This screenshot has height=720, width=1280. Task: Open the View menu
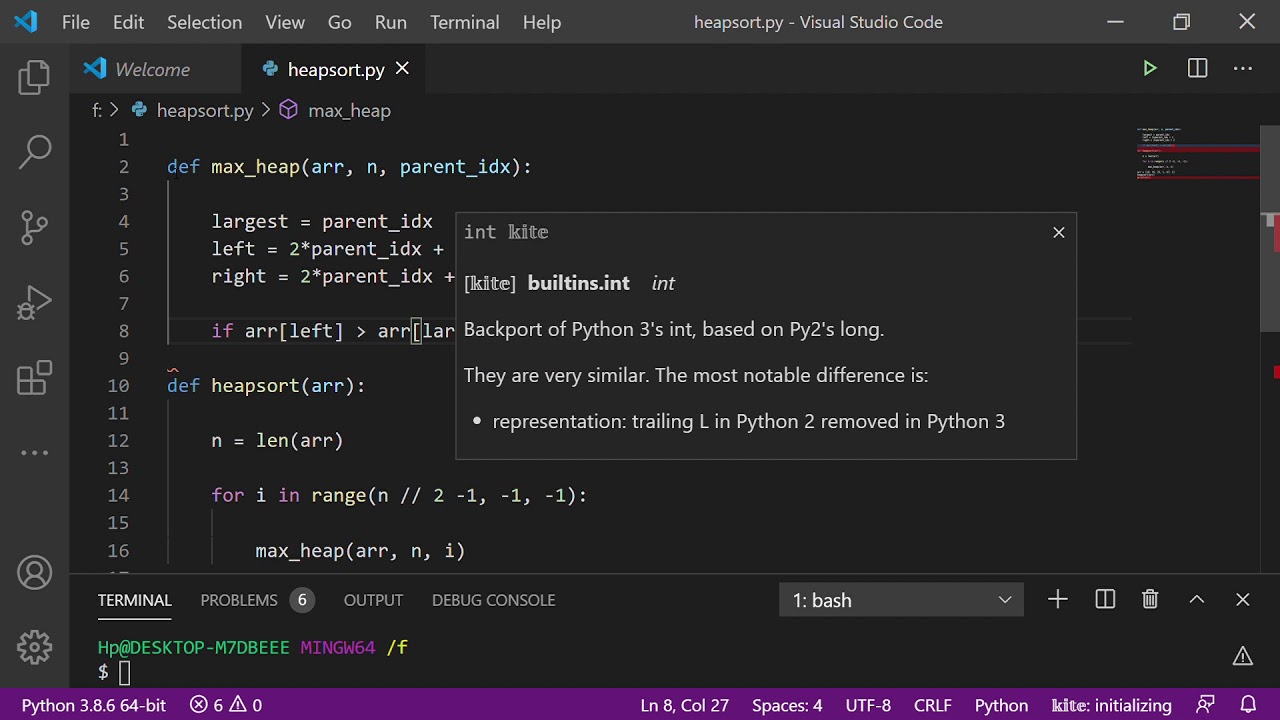285,22
